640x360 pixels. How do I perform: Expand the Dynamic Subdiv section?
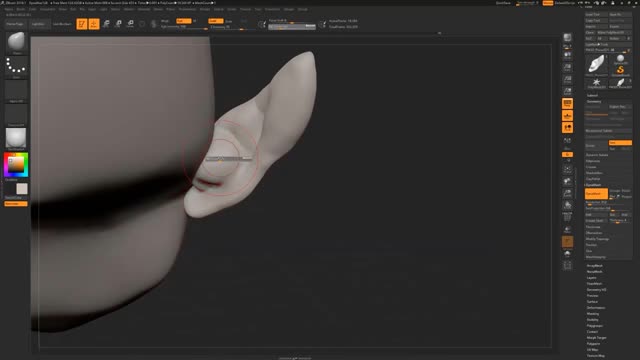597,155
